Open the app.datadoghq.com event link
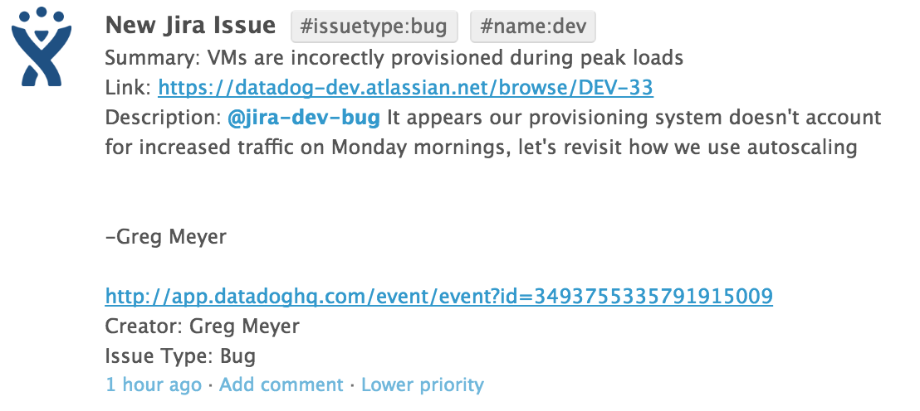The image size is (920, 411). coord(438,296)
